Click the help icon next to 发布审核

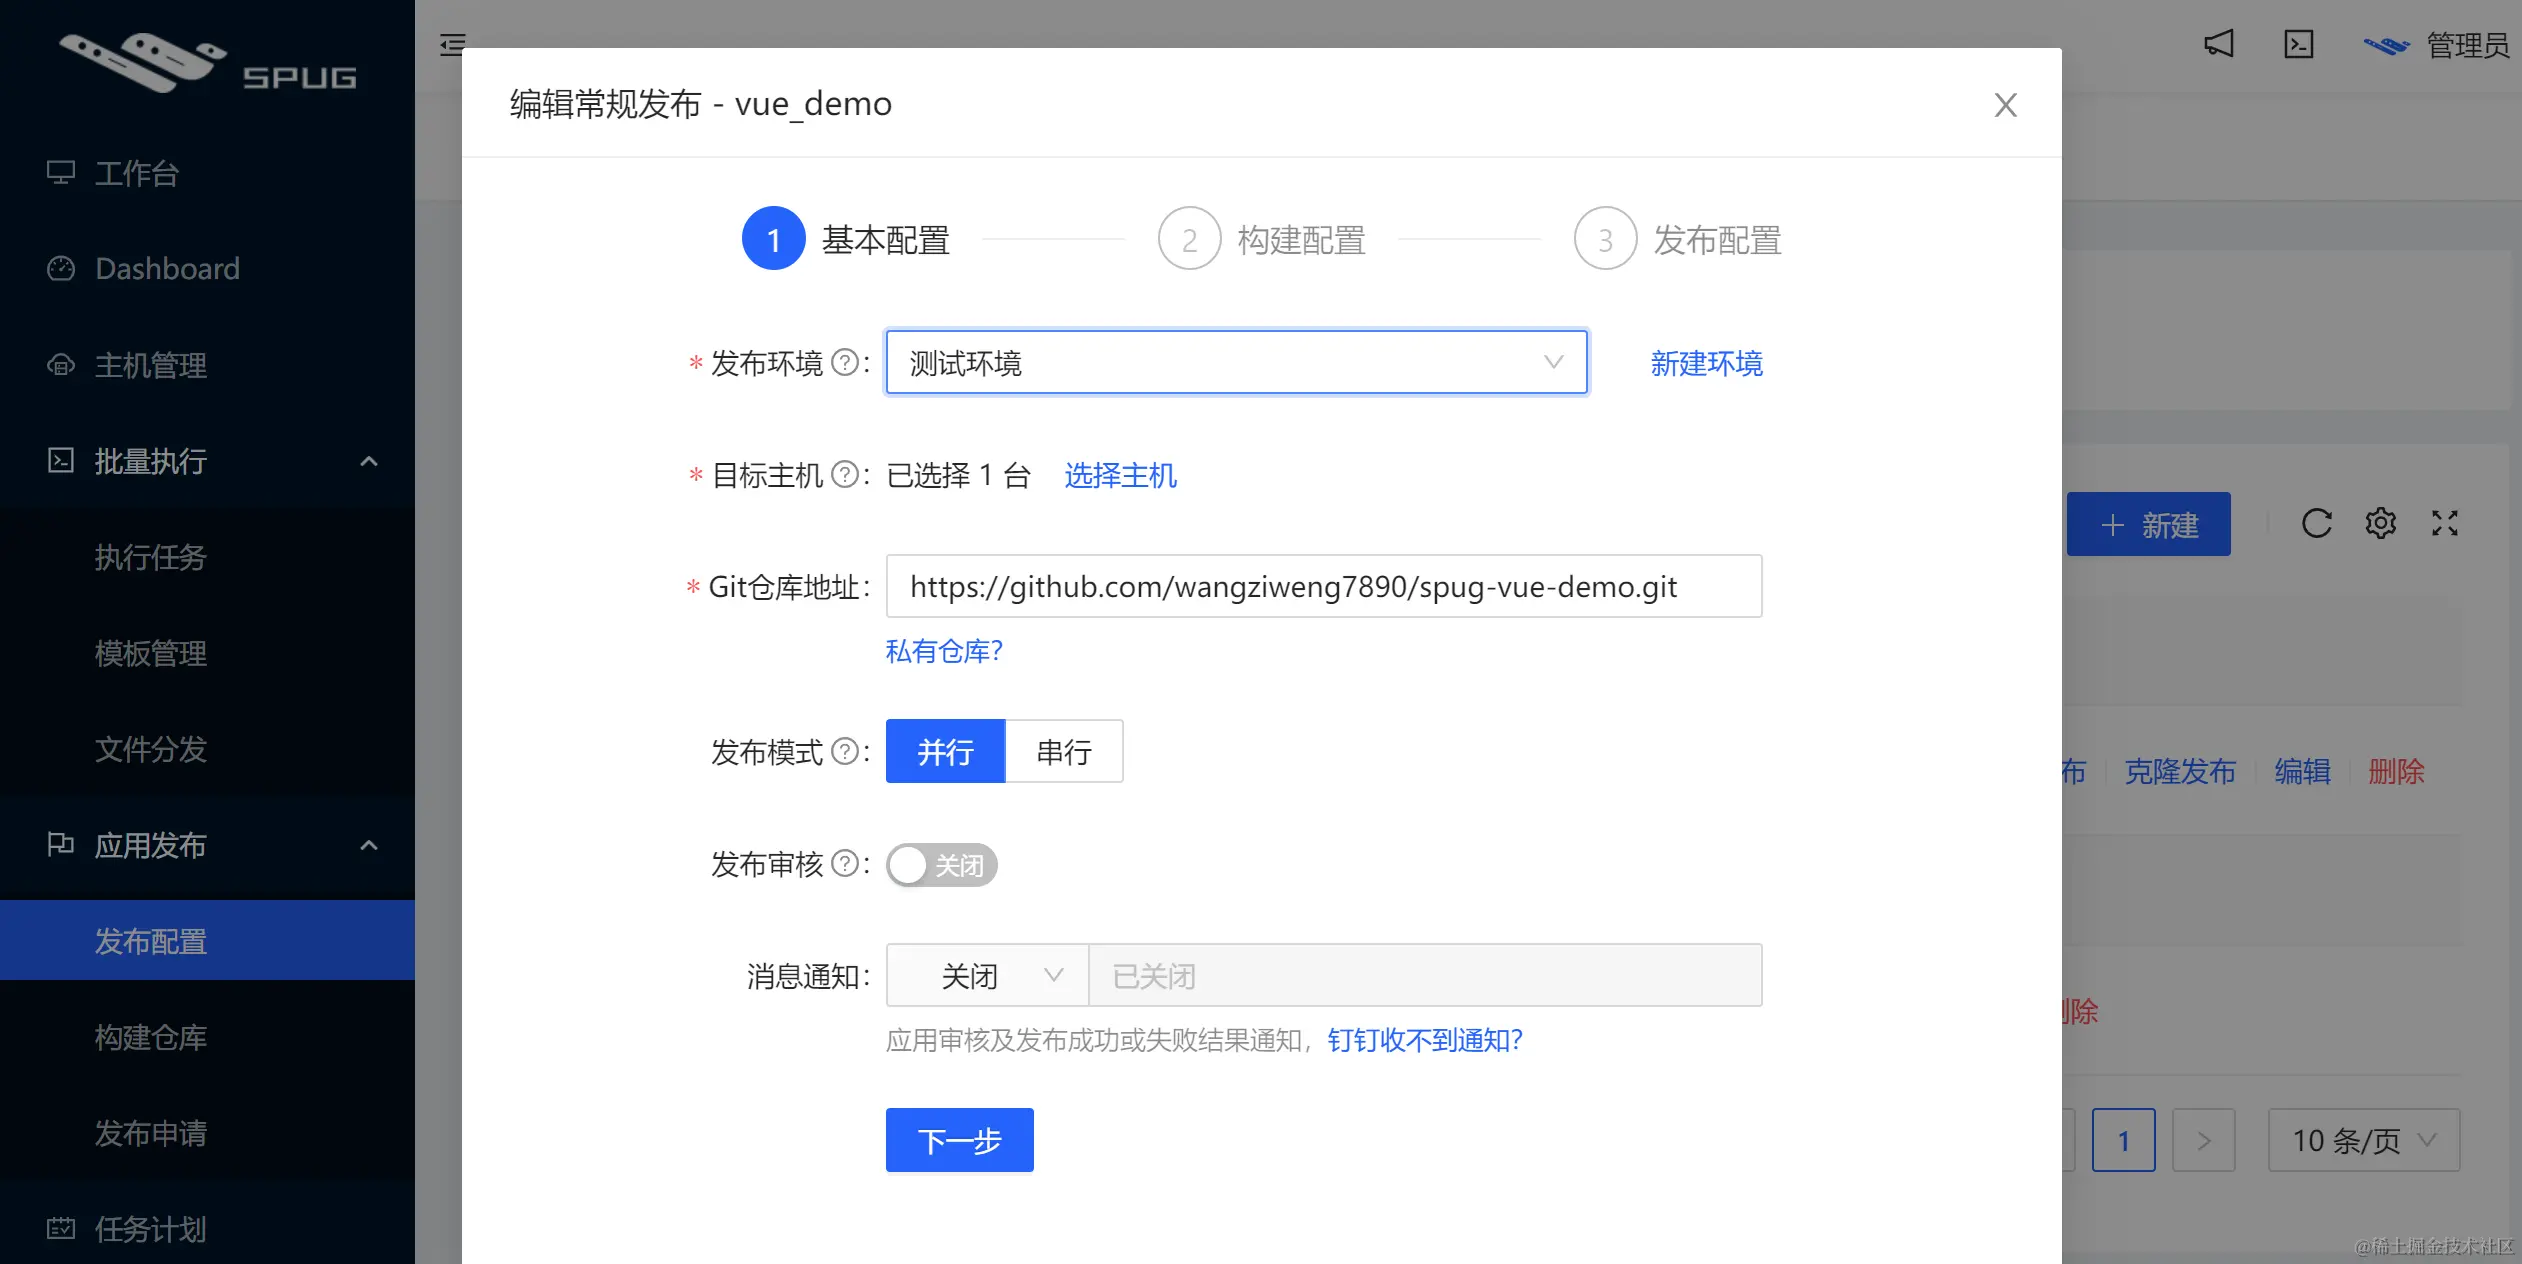coord(845,863)
